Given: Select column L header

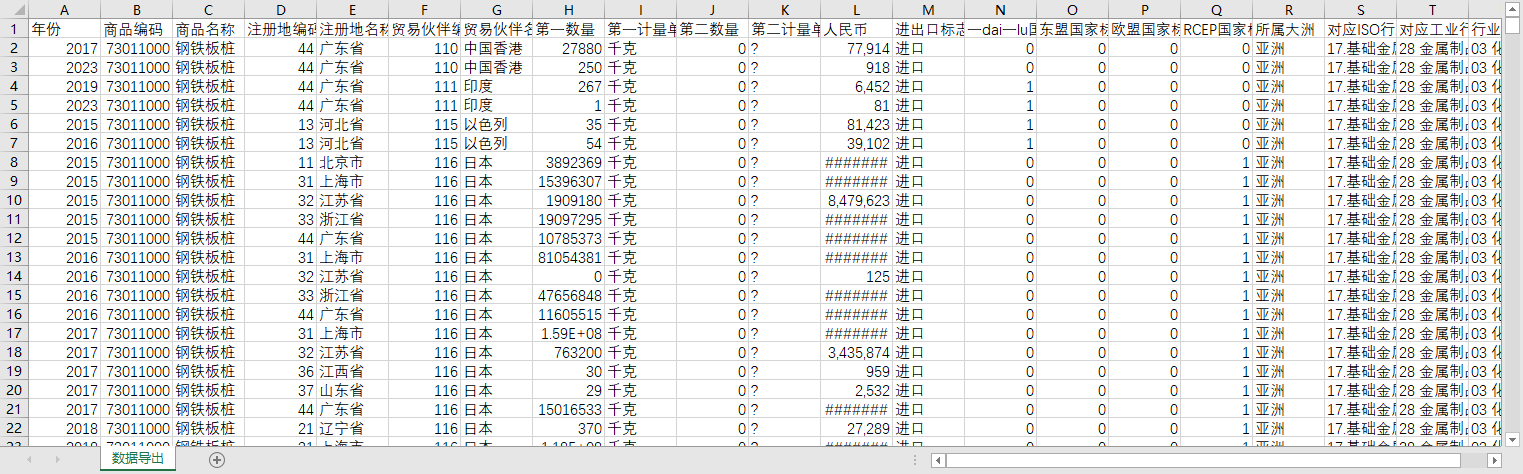Looking at the screenshot, I should point(856,8).
